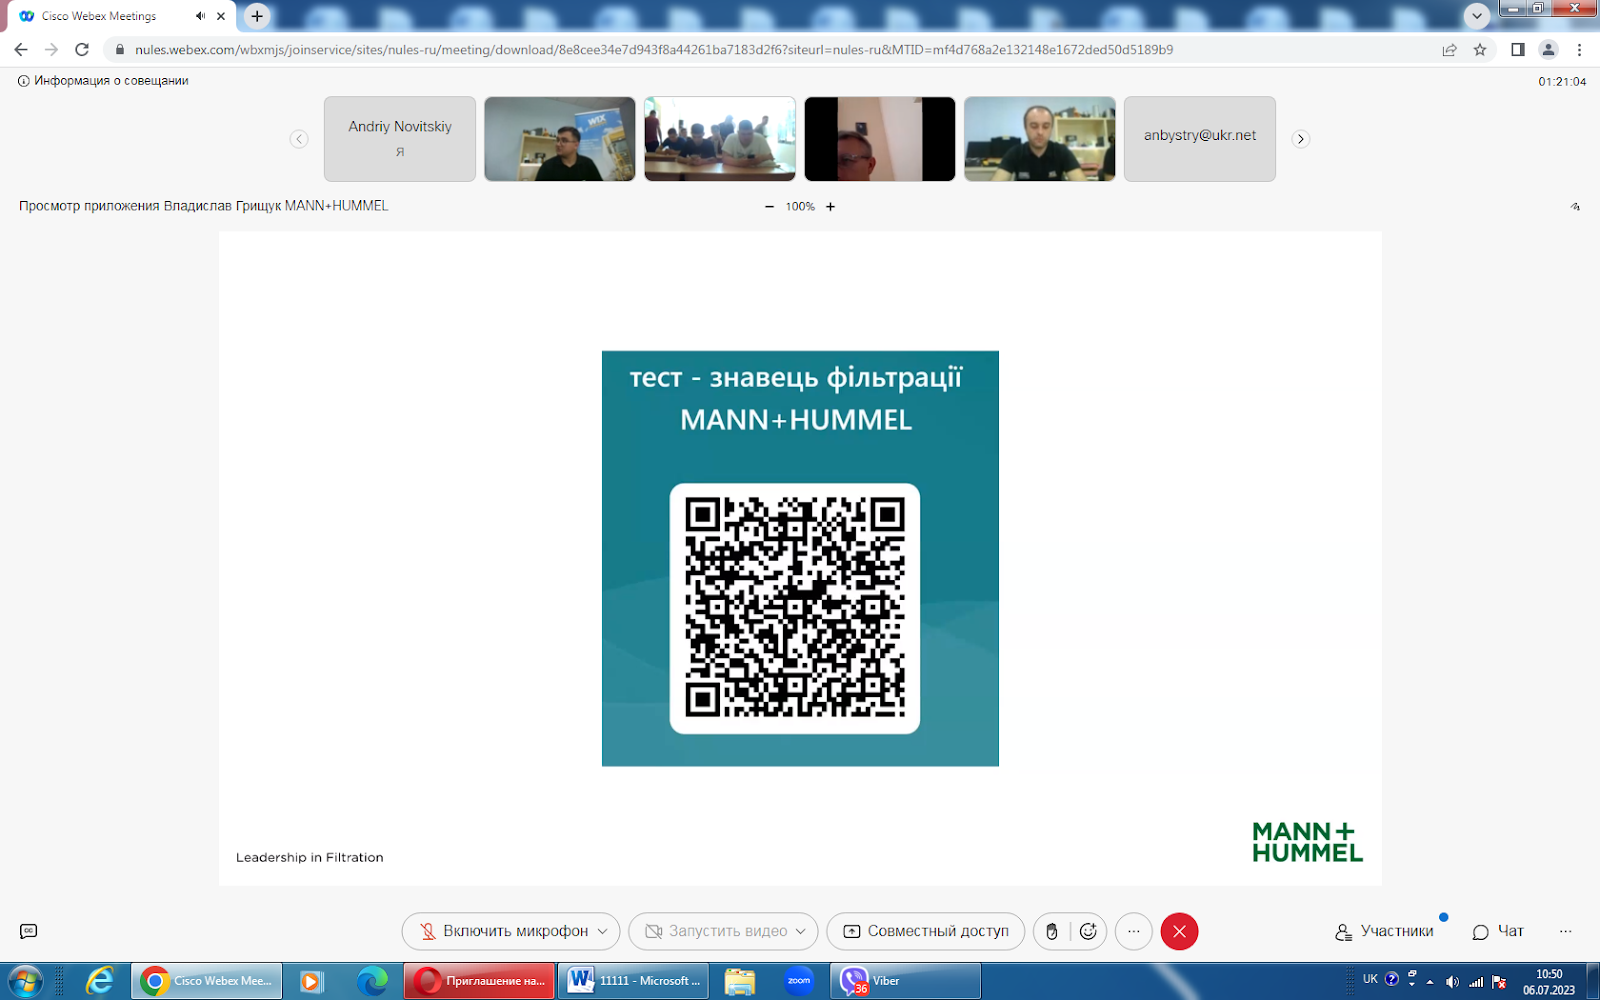Open reactions smiley icon
This screenshot has height=1000, width=1600.
tap(1088, 931)
